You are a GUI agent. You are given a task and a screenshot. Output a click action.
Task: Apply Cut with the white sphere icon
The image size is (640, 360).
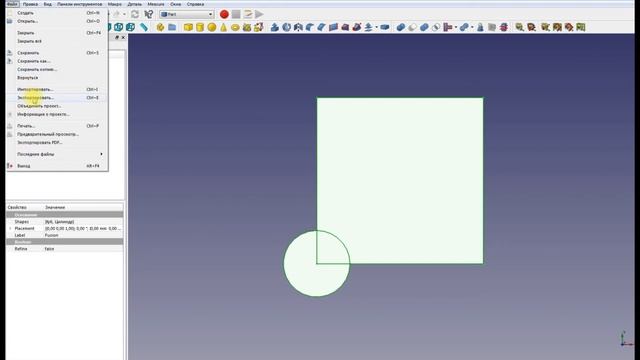(413, 27)
